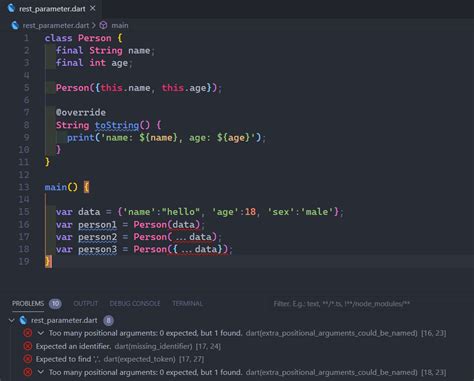
Task: Click the error icon beside 'Expected an identifier'
Action: (28, 346)
